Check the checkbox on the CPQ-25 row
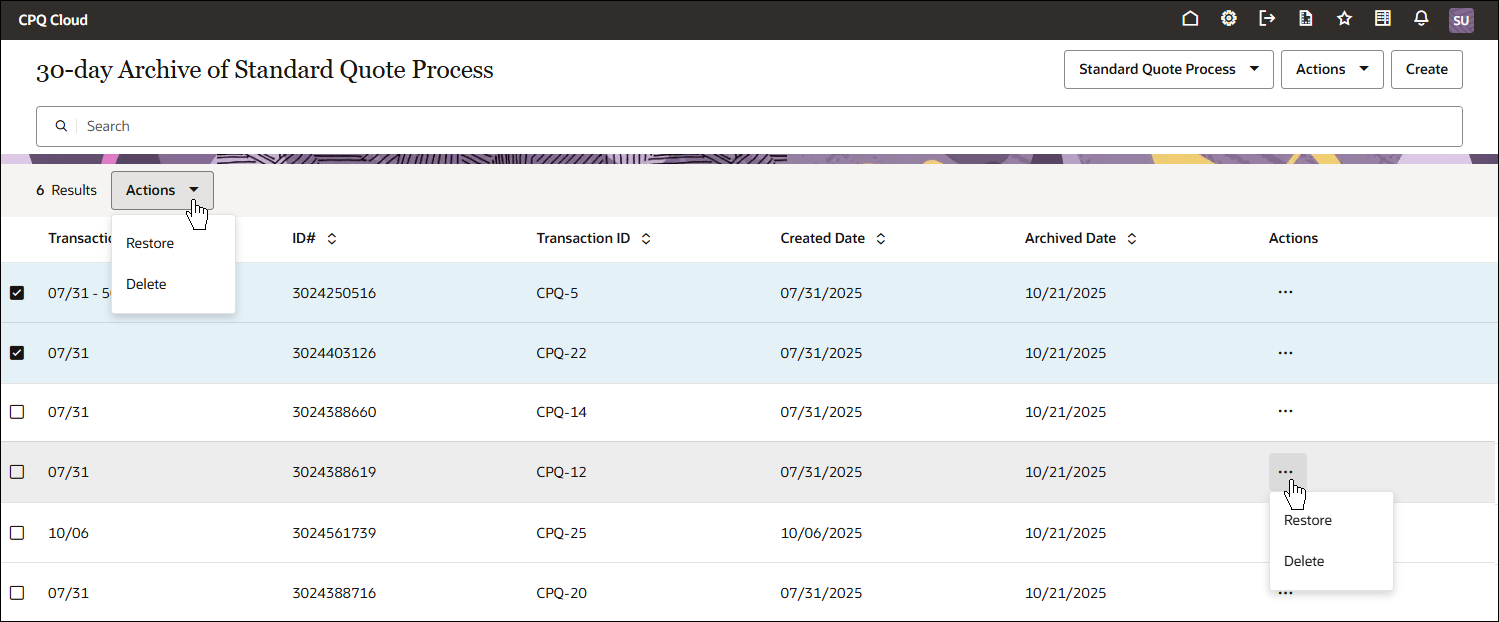The image size is (1499, 622). click(x=17, y=533)
